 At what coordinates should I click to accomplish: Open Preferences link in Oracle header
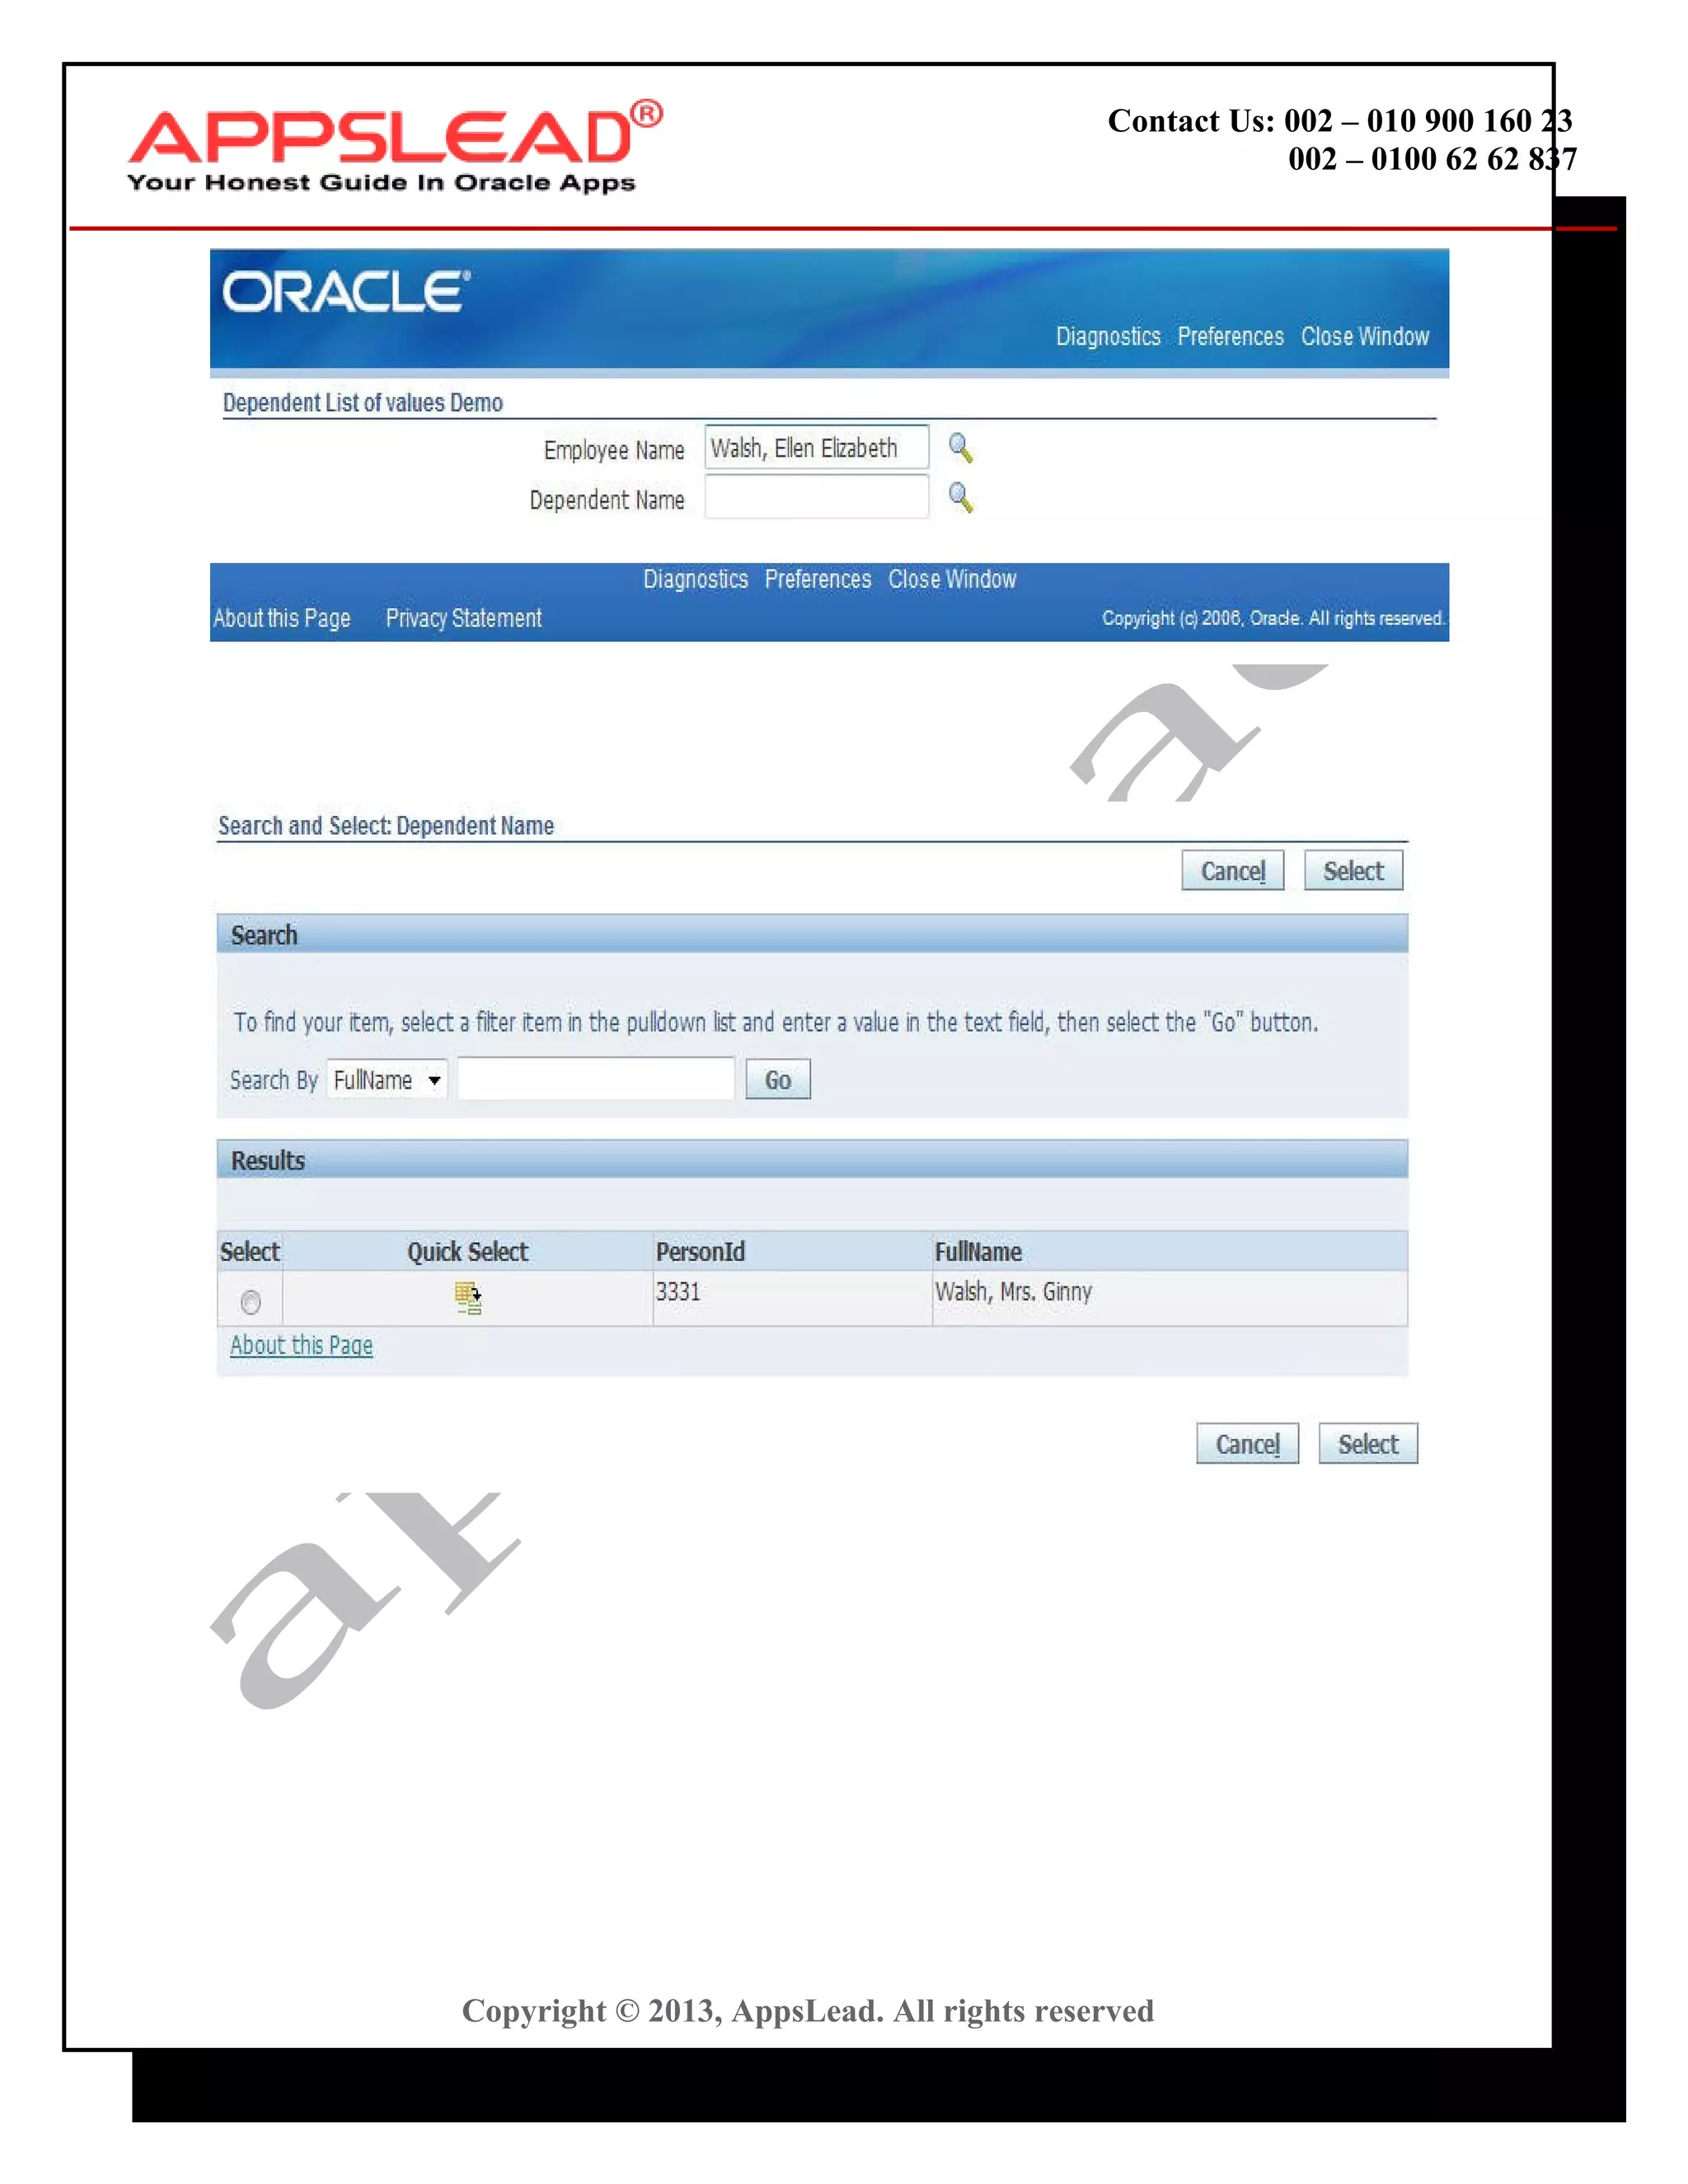[x=1230, y=337]
